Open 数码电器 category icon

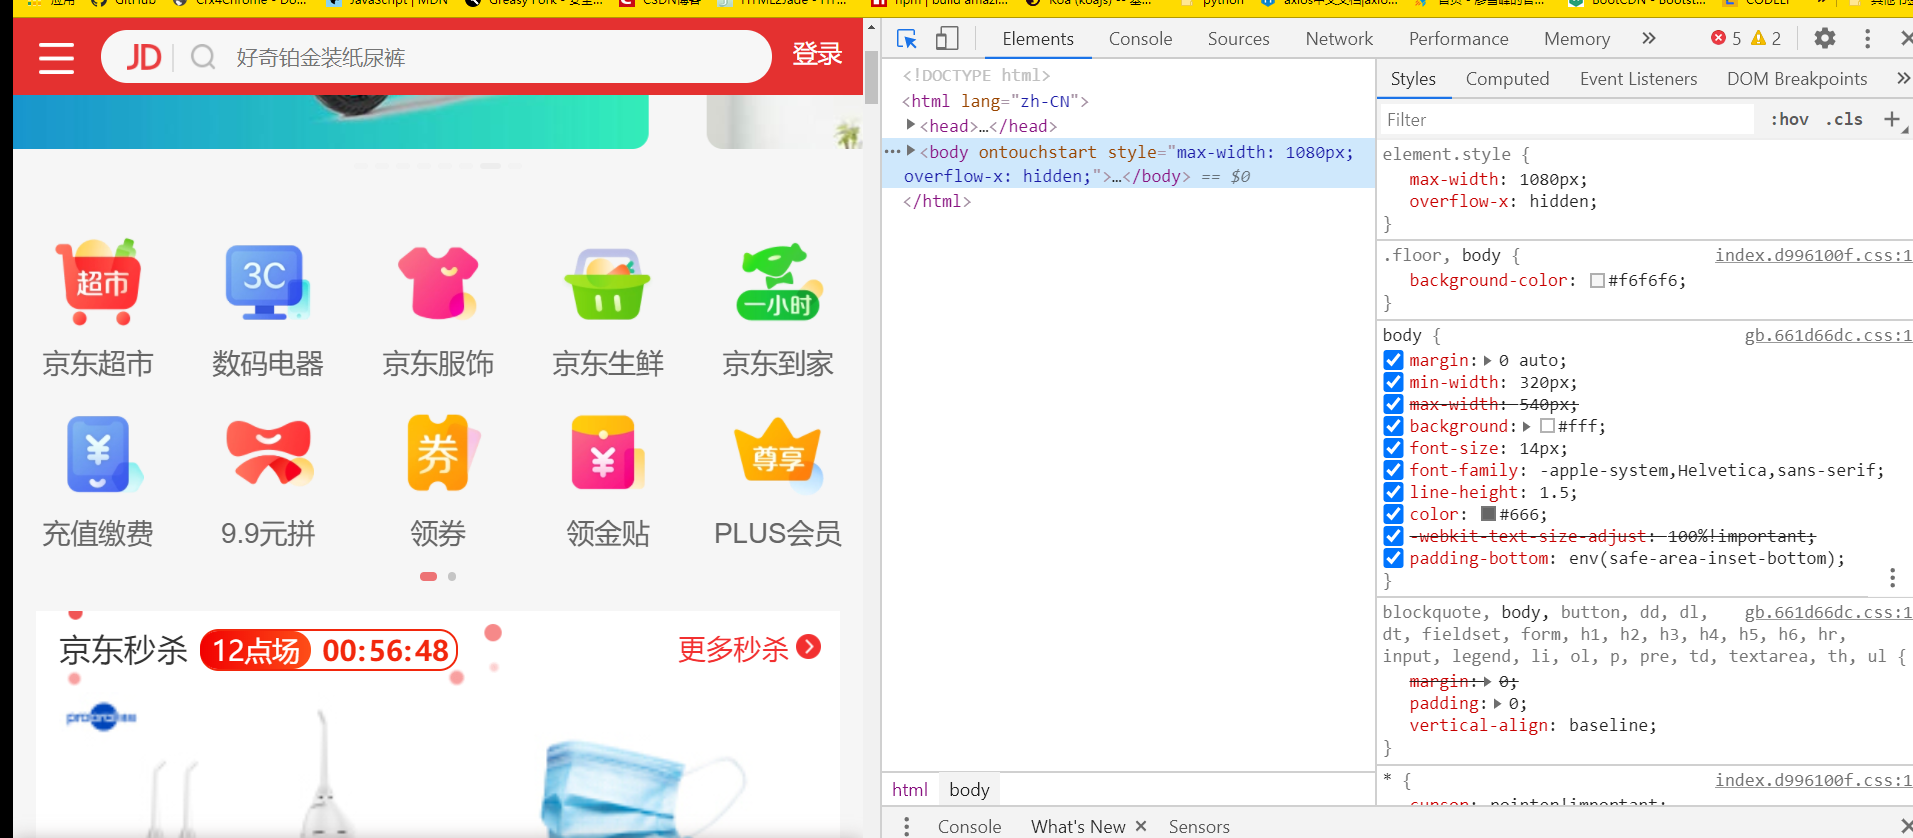pyautogui.click(x=267, y=283)
